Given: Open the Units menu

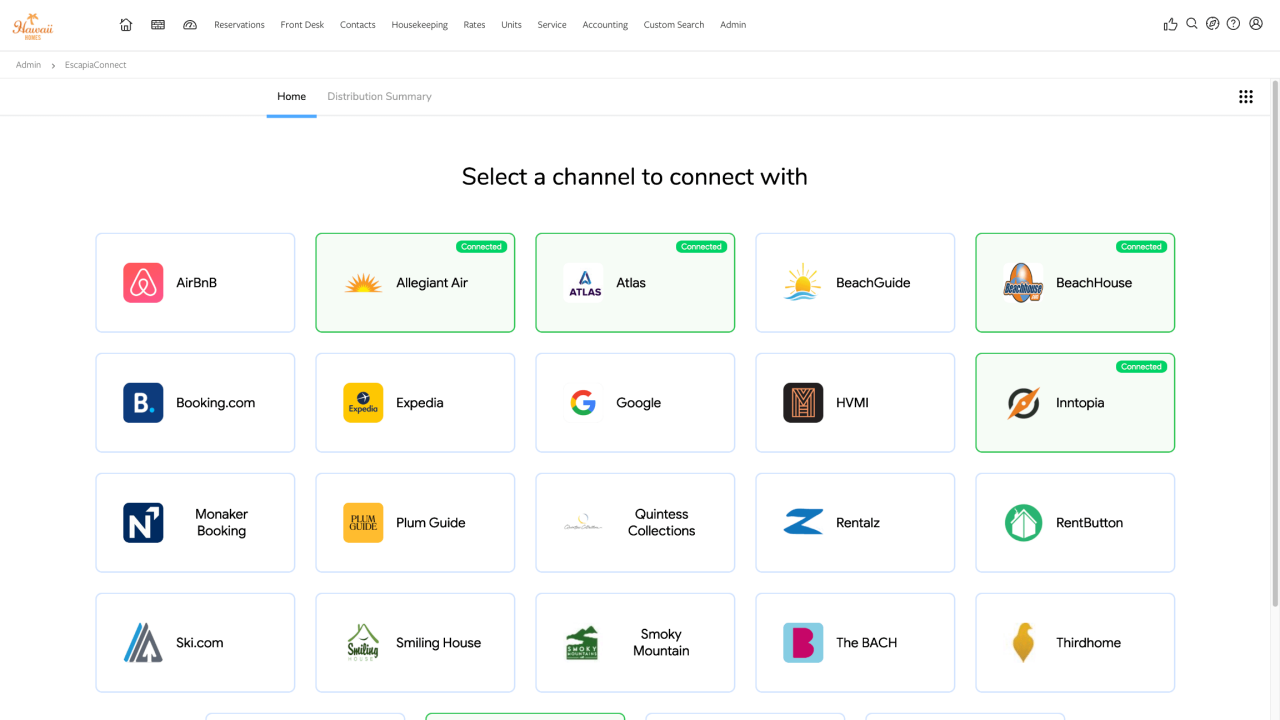Looking at the screenshot, I should pos(511,25).
